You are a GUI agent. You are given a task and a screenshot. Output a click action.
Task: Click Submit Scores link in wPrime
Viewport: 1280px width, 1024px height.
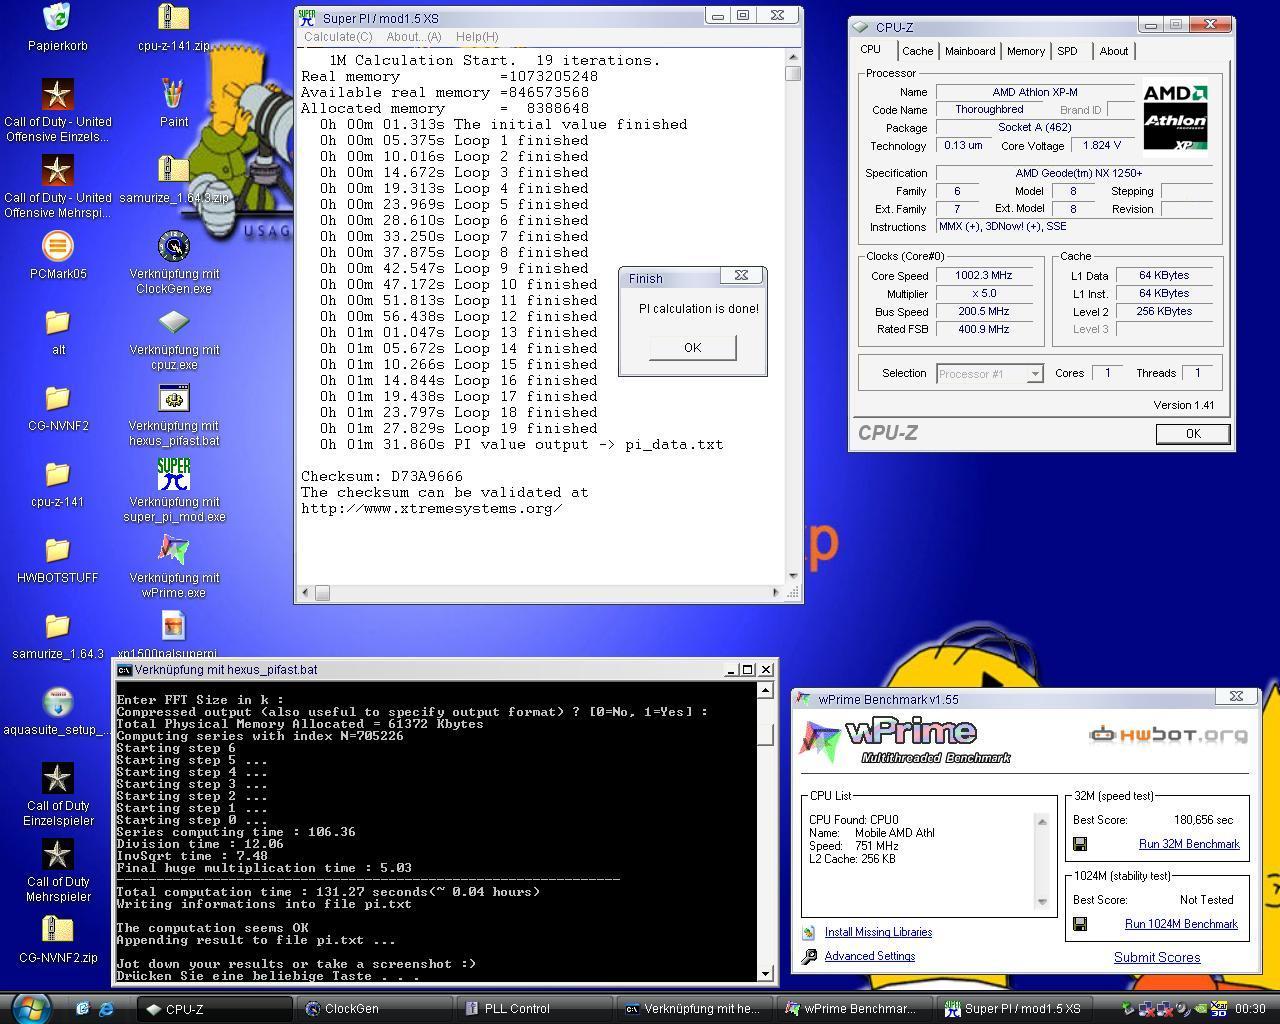click(x=1157, y=957)
